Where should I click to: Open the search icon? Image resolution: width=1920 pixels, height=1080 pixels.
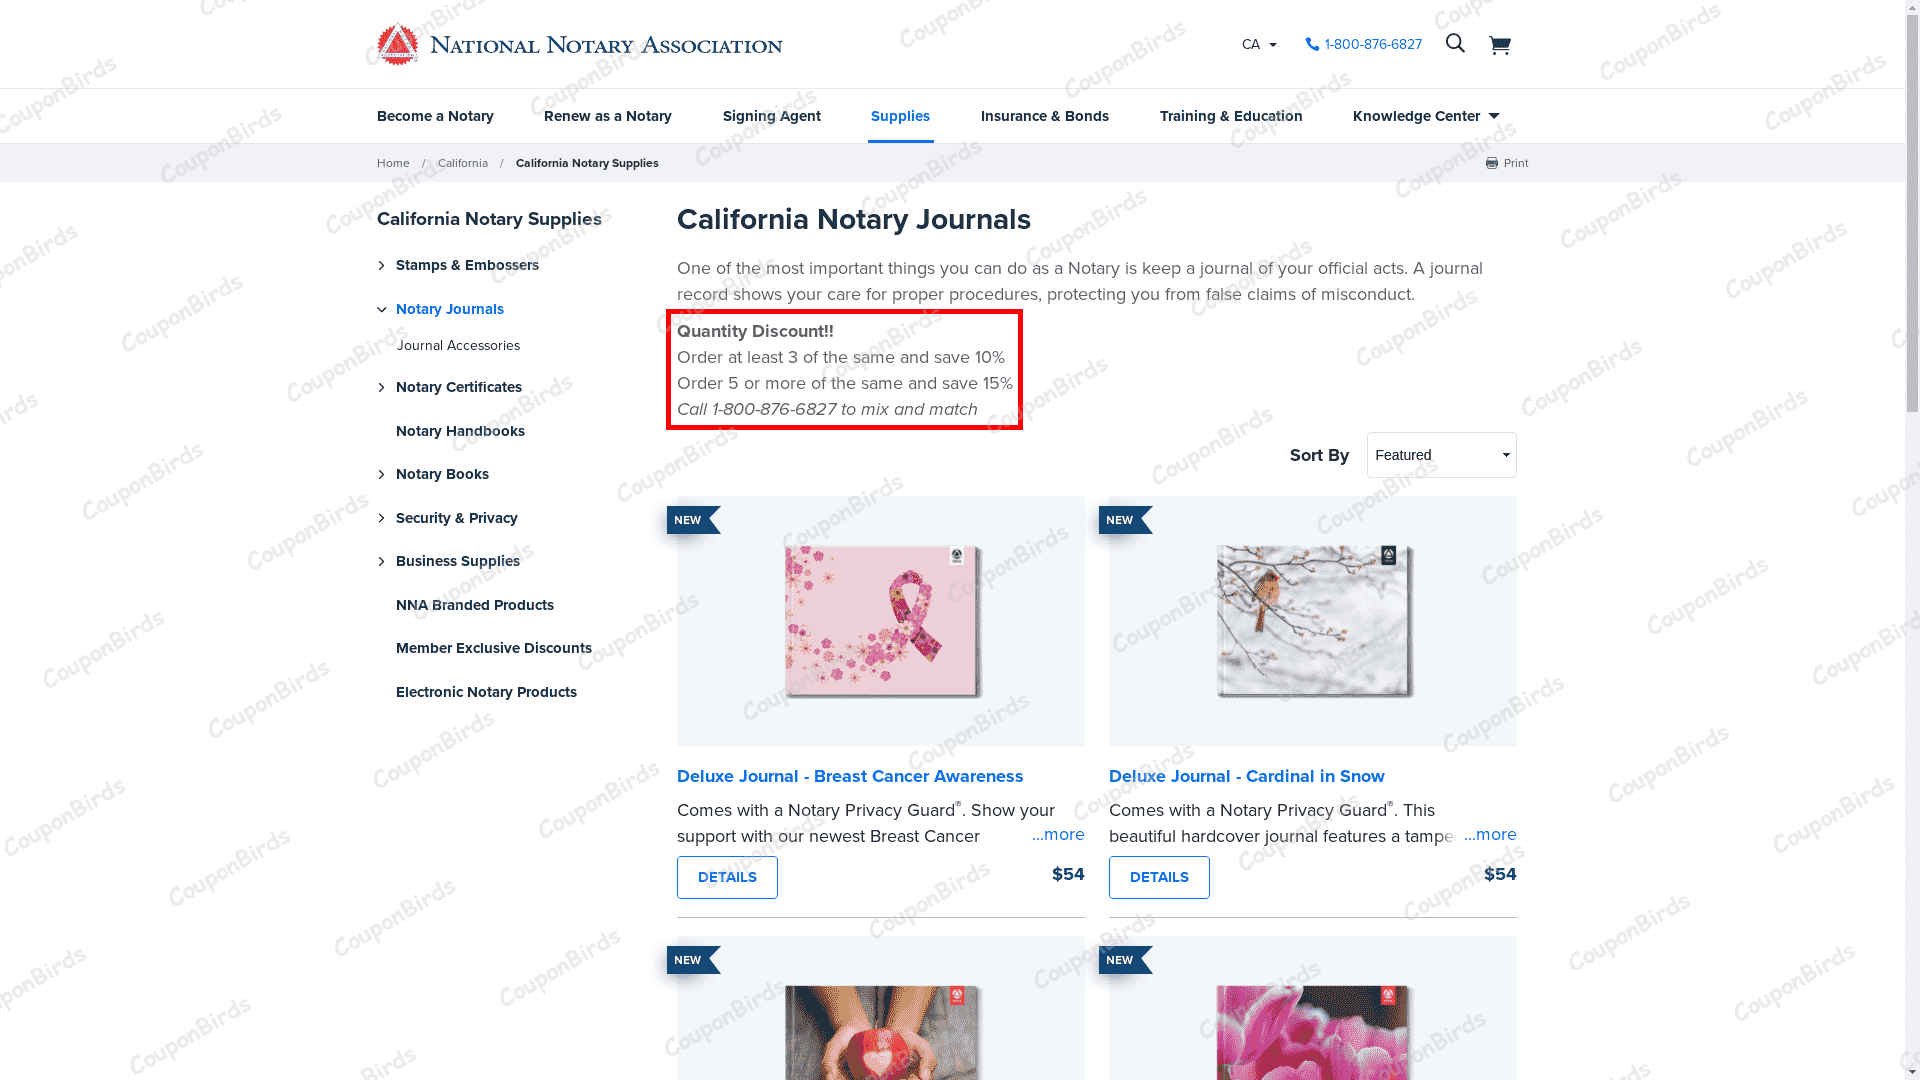click(1455, 44)
